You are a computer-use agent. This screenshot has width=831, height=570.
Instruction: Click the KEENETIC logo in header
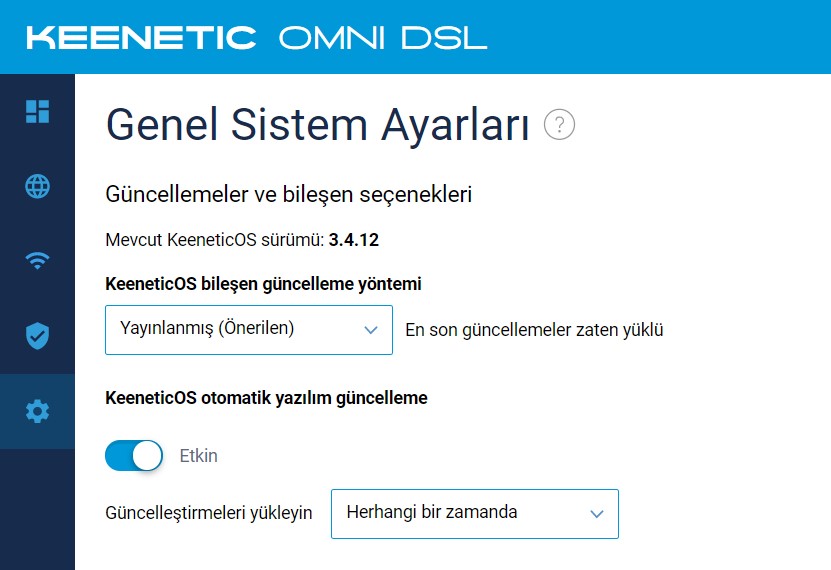[142, 38]
